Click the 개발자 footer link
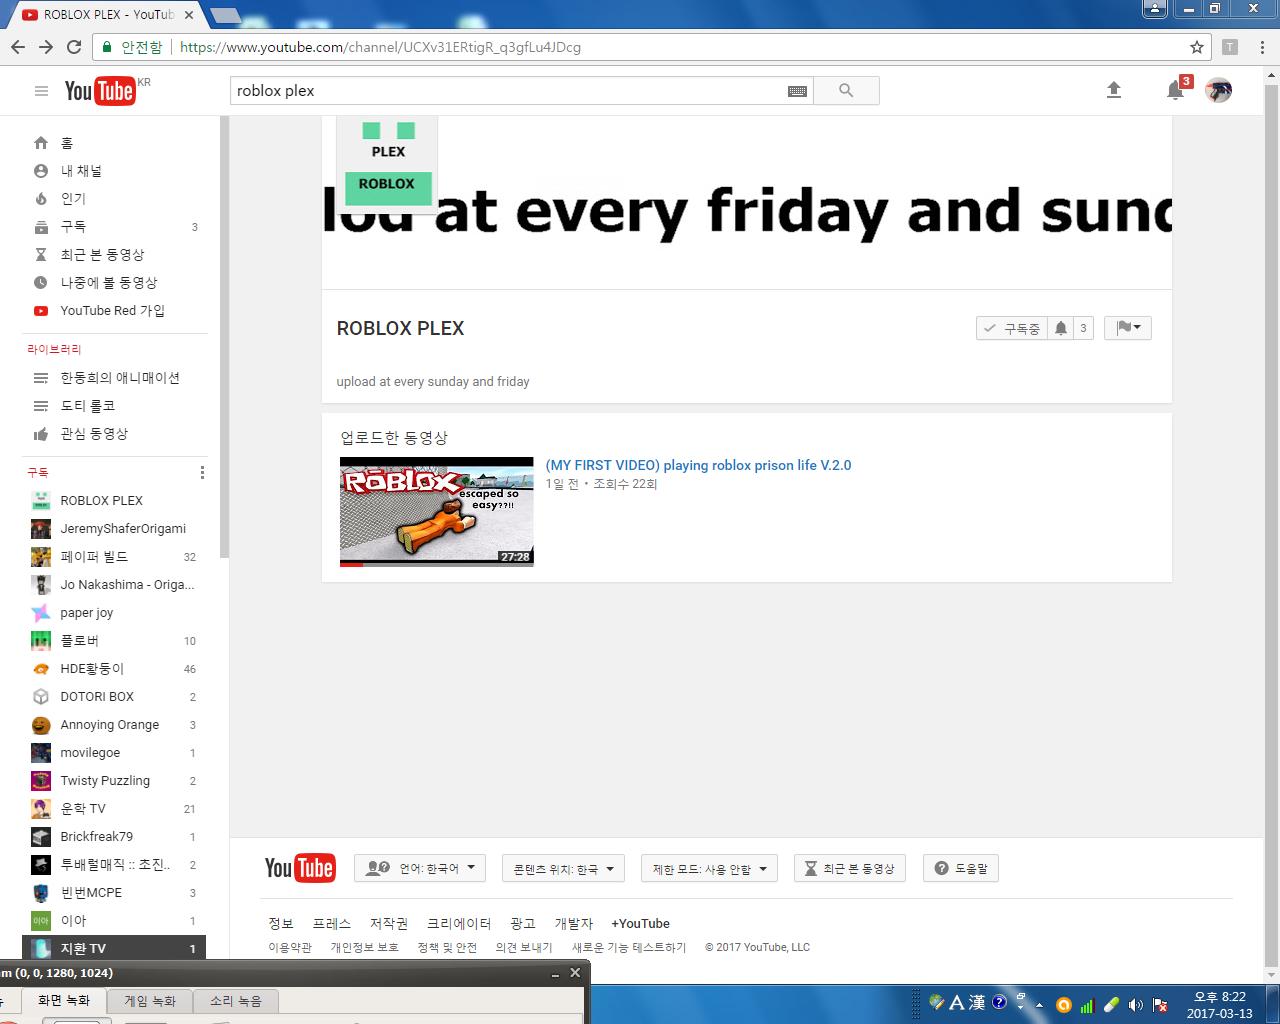This screenshot has height=1024, width=1280. pyautogui.click(x=574, y=923)
